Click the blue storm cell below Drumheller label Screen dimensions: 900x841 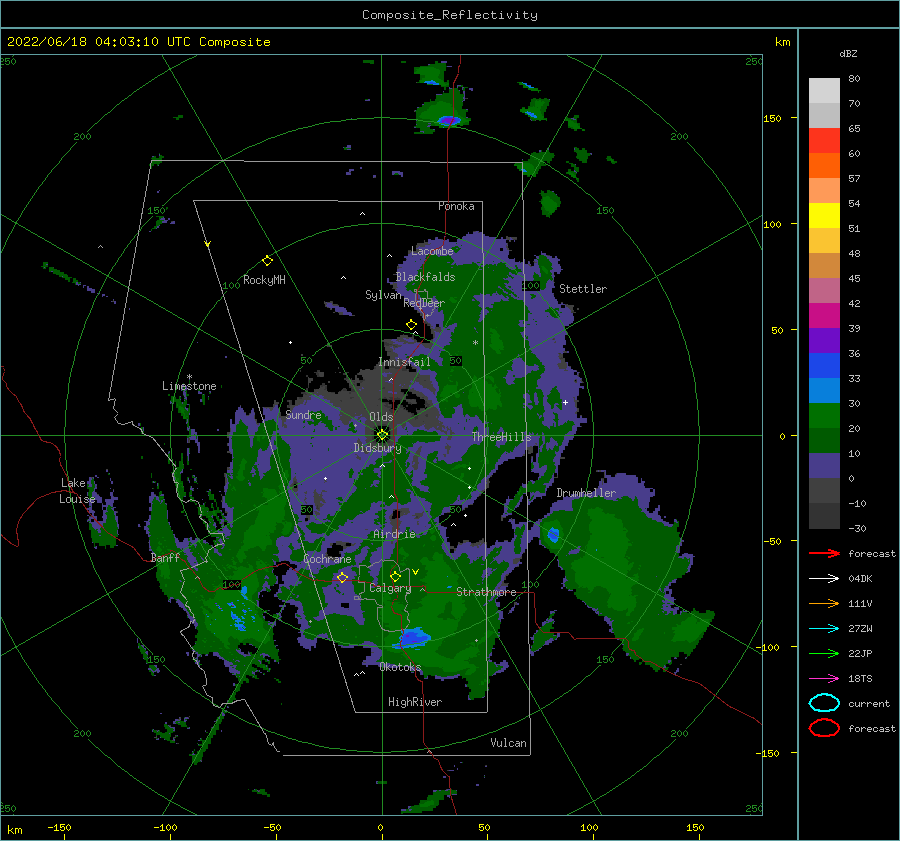tap(553, 535)
